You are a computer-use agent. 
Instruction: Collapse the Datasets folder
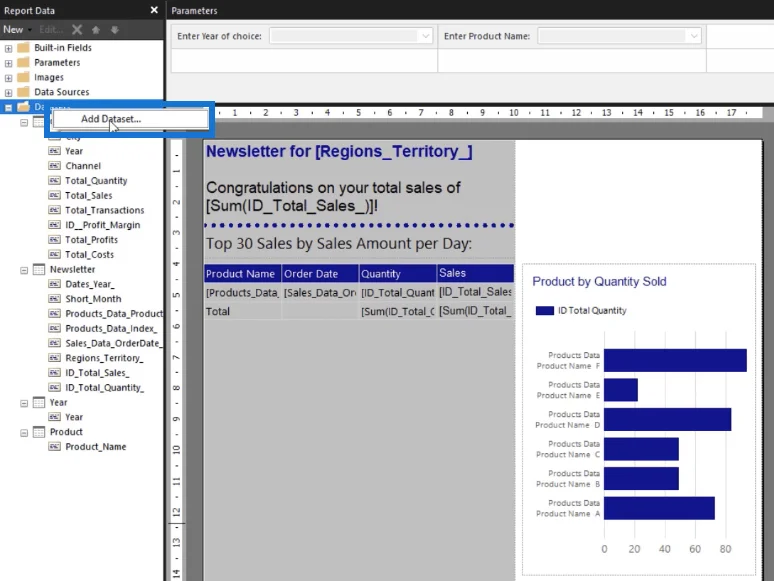click(8, 108)
